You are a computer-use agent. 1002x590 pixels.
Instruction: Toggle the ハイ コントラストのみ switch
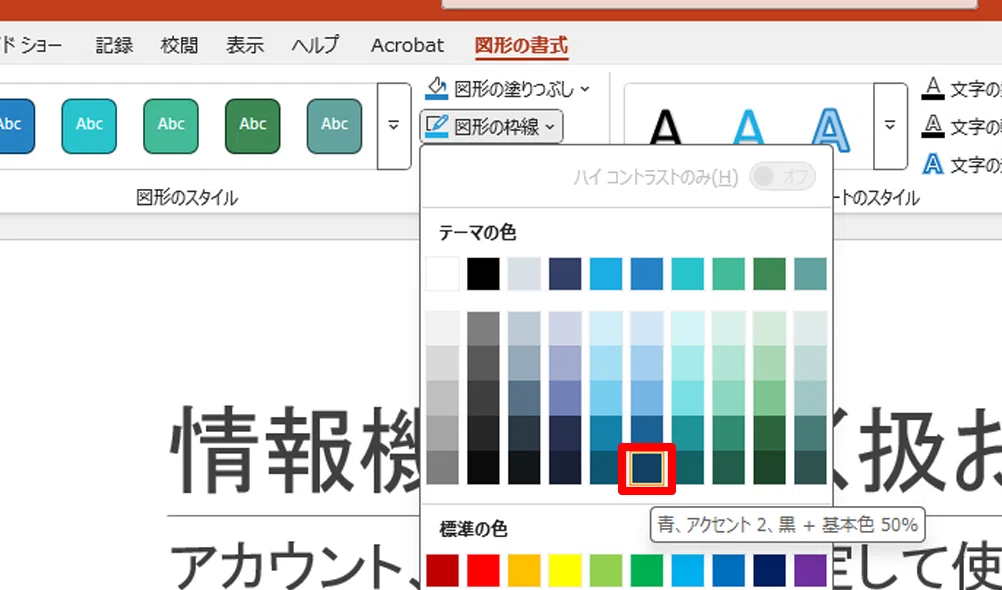(782, 176)
